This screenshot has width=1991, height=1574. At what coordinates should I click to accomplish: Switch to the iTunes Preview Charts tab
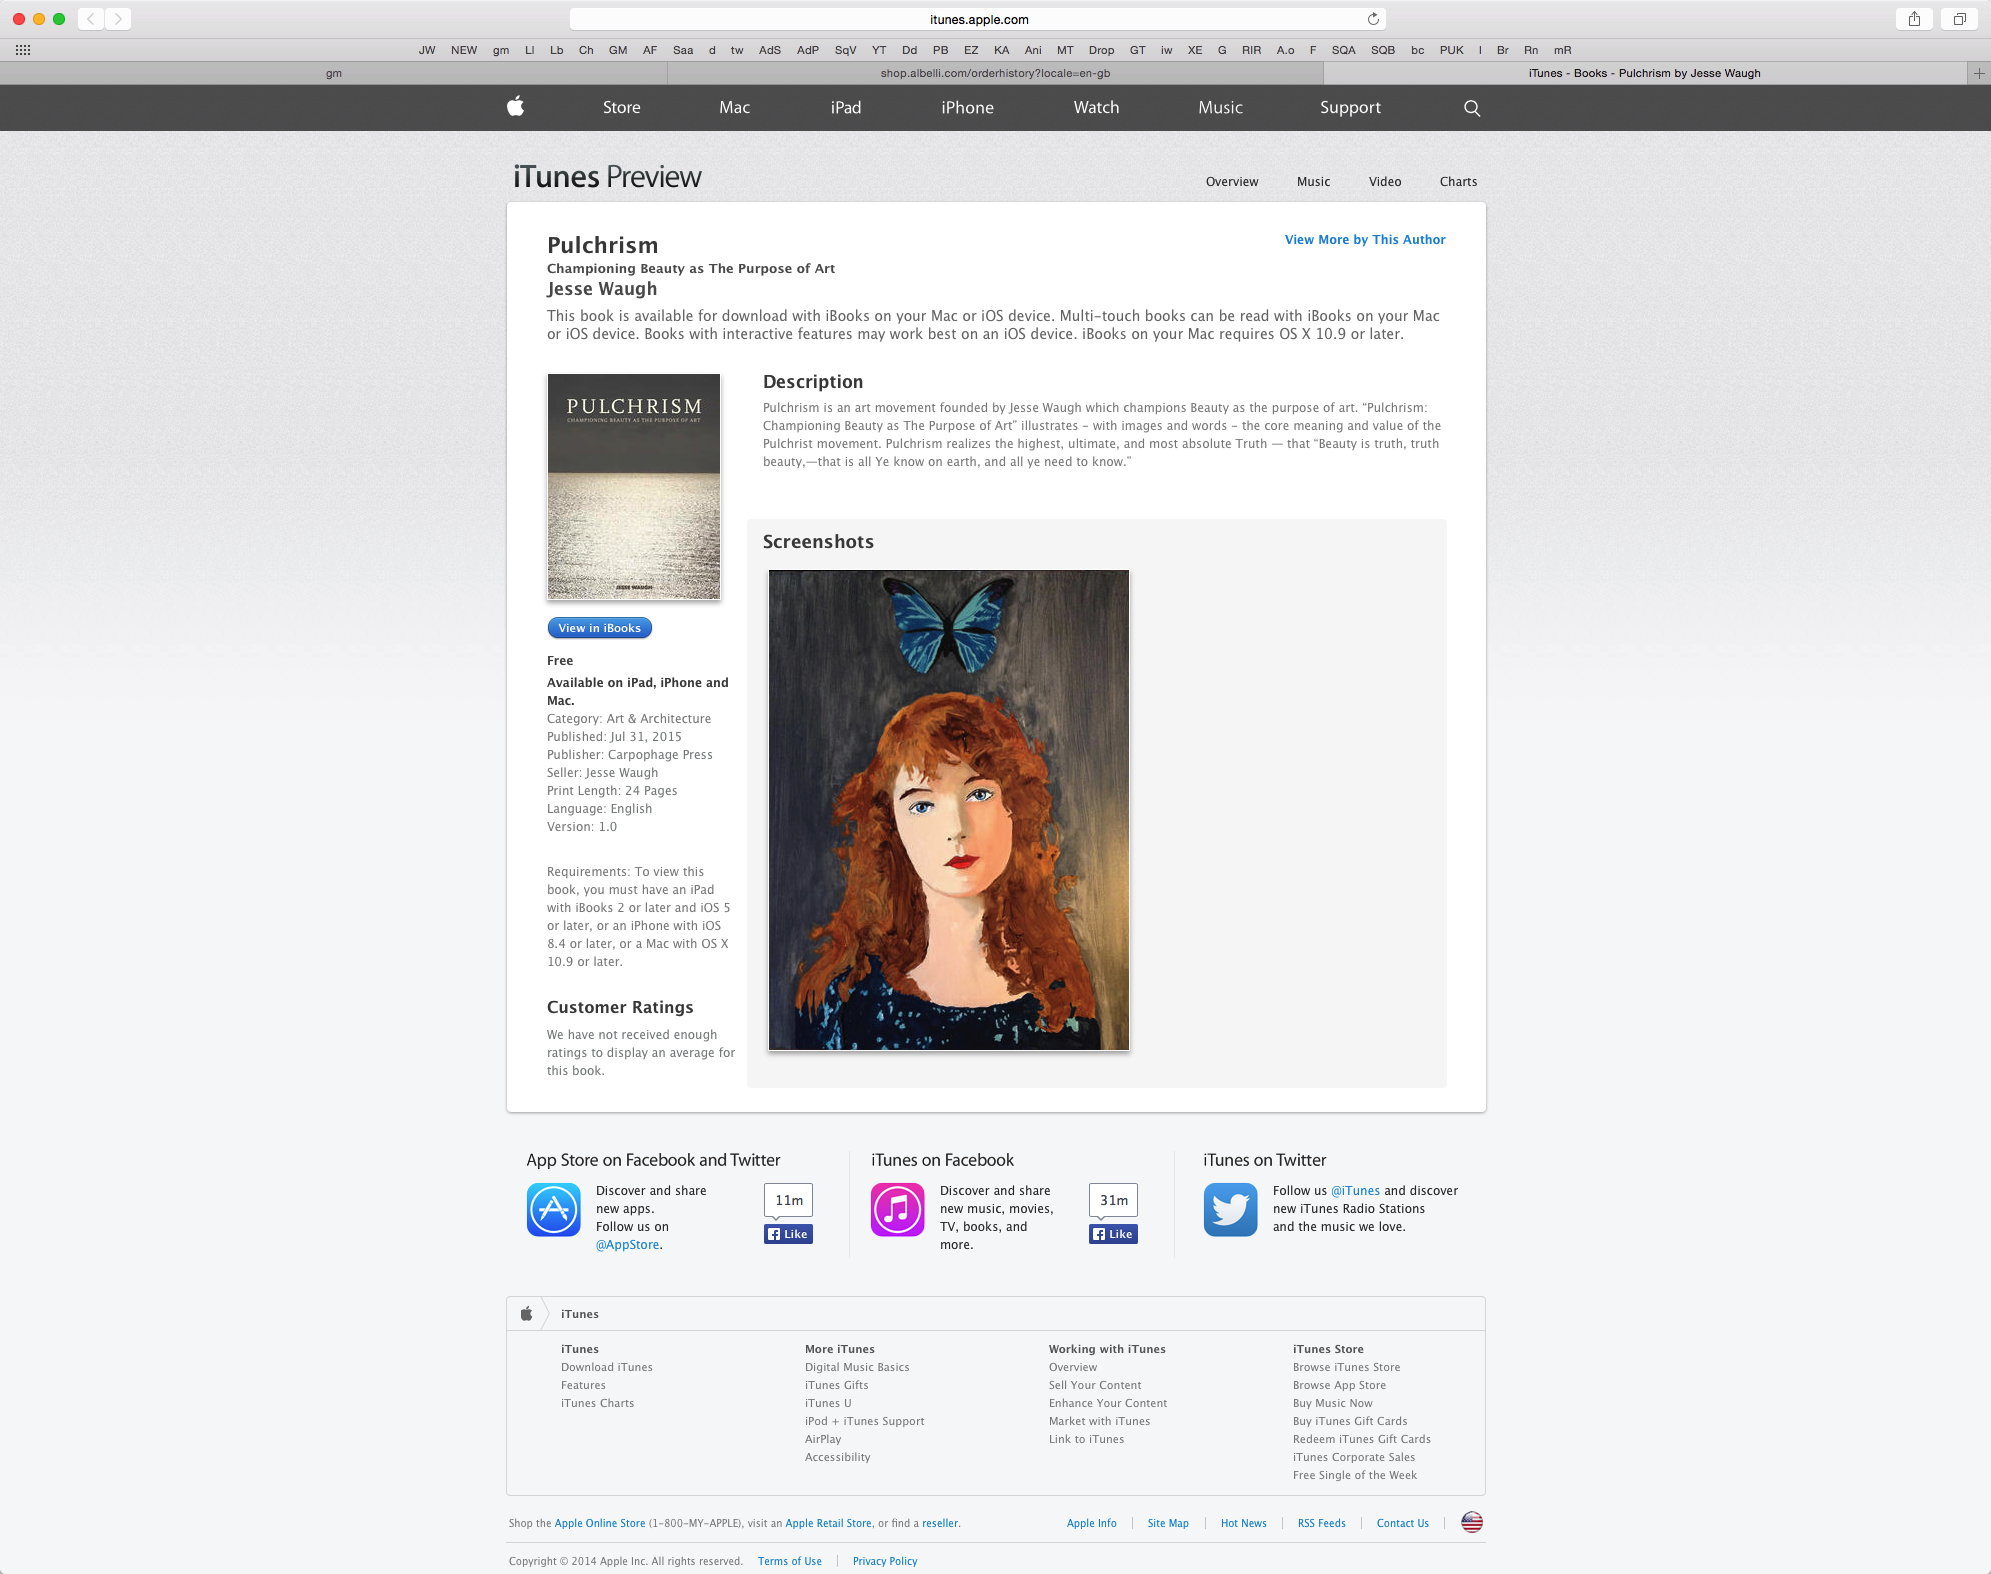click(x=1458, y=182)
